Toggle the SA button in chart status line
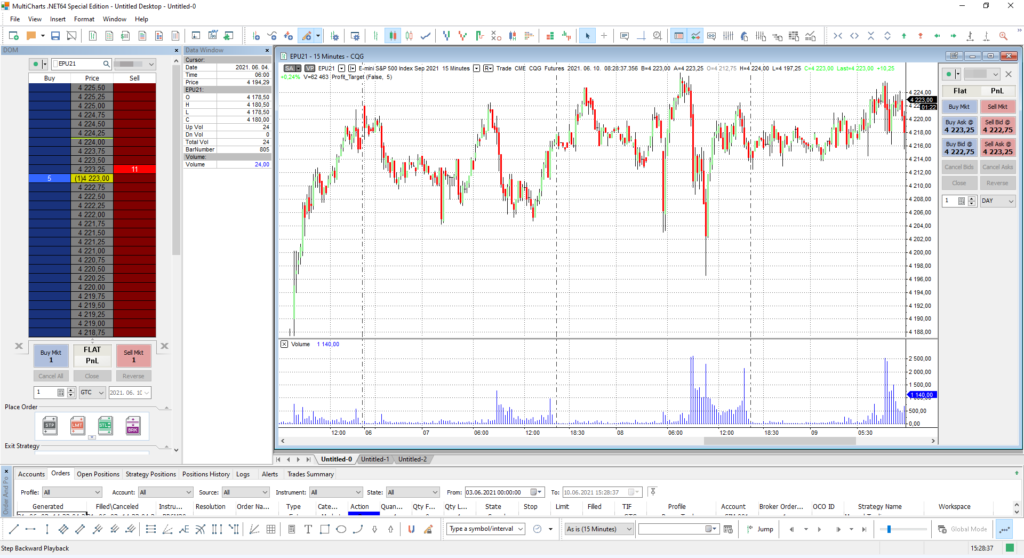1024x558 pixels. click(x=287, y=68)
